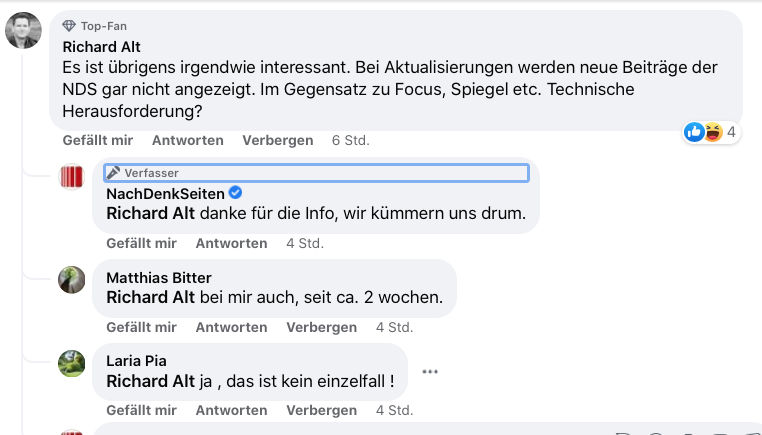Click the Verfasser microphone icon
The image size is (762, 435).
pyautogui.click(x=113, y=173)
